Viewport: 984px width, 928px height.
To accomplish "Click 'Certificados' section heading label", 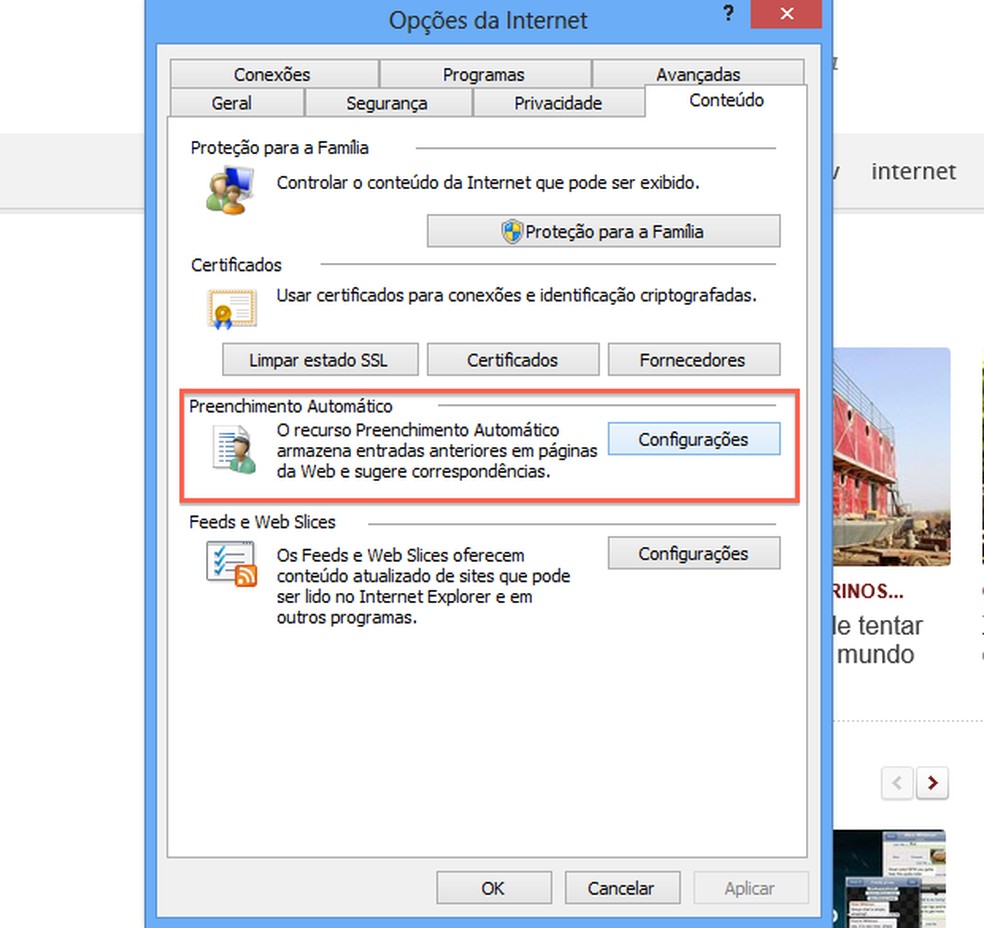I will click(236, 265).
